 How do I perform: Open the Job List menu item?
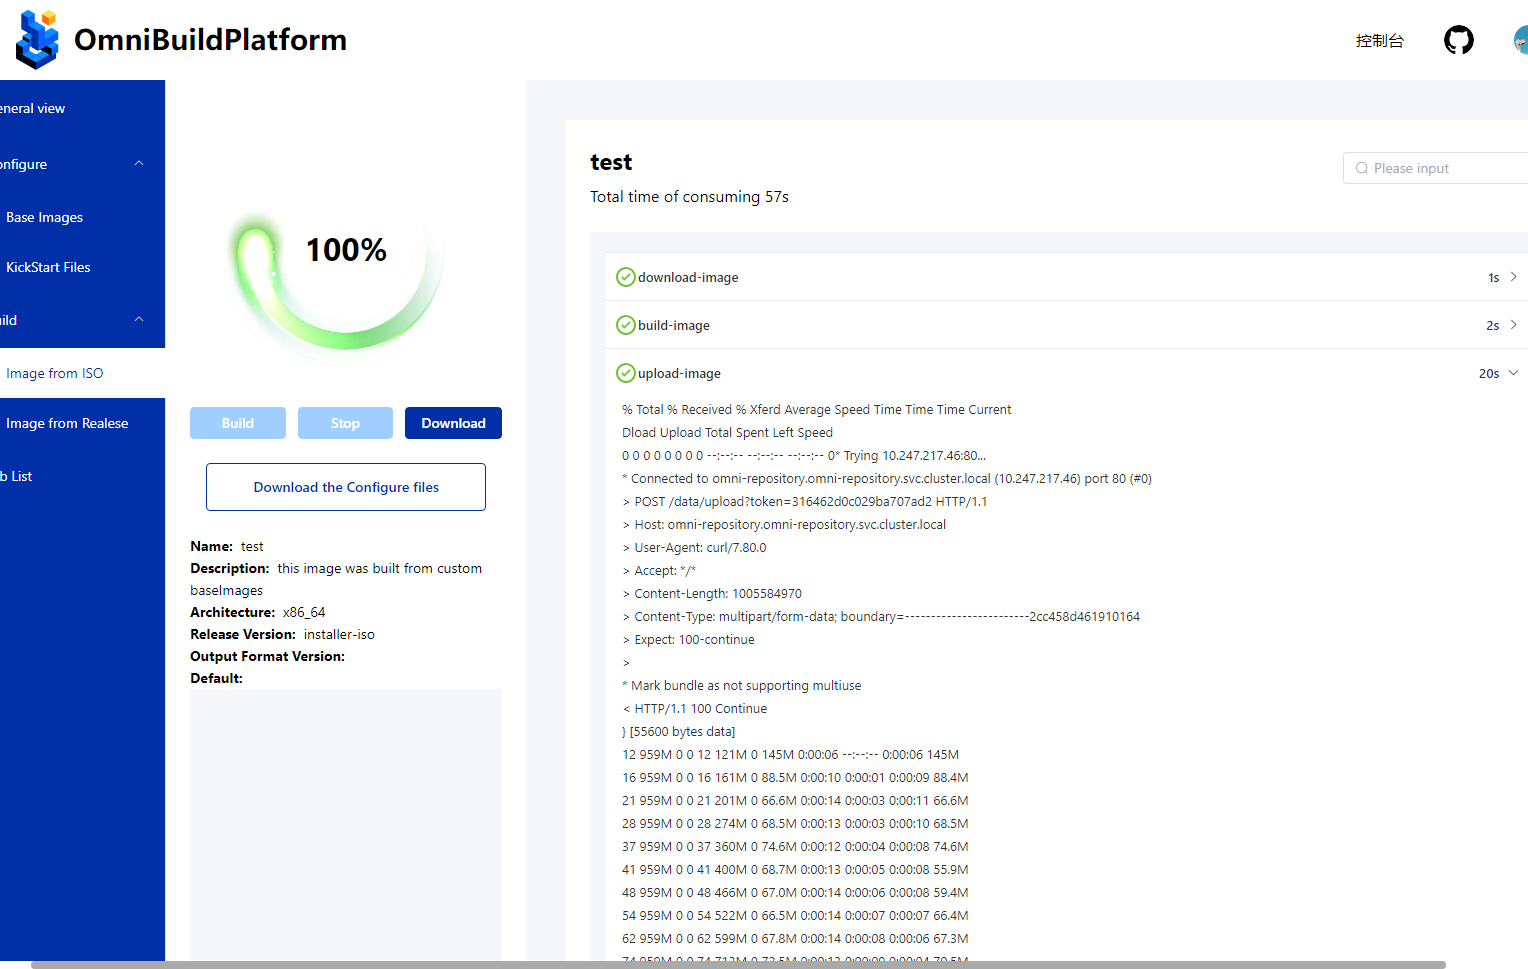point(82,476)
